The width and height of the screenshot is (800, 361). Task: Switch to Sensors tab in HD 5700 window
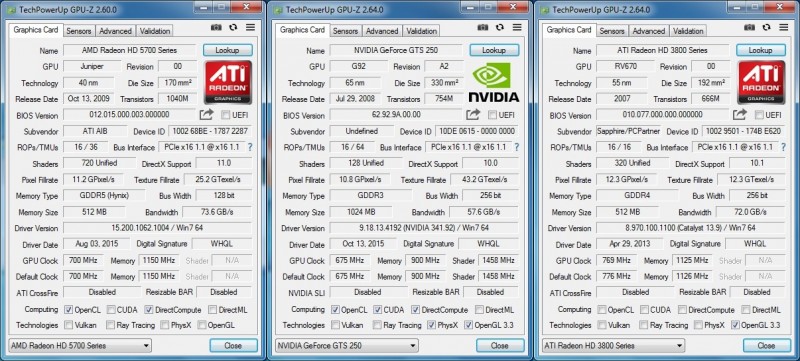click(x=79, y=31)
